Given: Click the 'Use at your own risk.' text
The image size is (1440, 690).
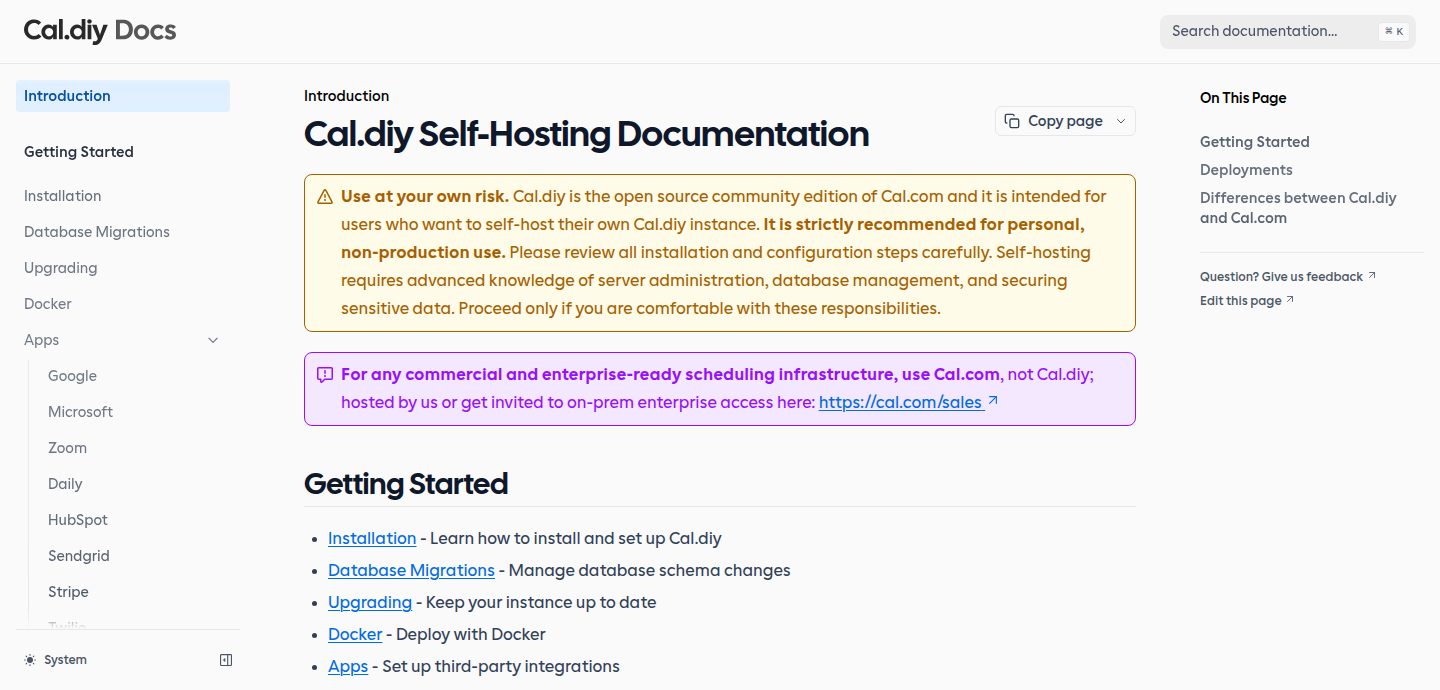Looking at the screenshot, I should pyautogui.click(x=425, y=196).
